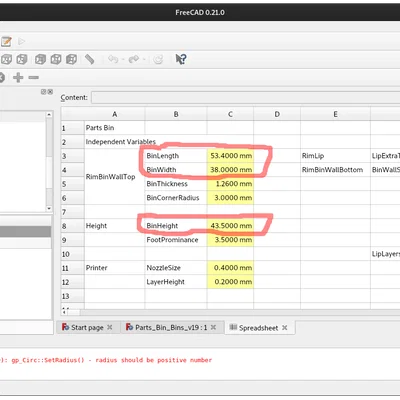Viewport: 400px width, 400px height.
Task: Click the left panel scrollbar down arrow
Action: pos(49,208)
